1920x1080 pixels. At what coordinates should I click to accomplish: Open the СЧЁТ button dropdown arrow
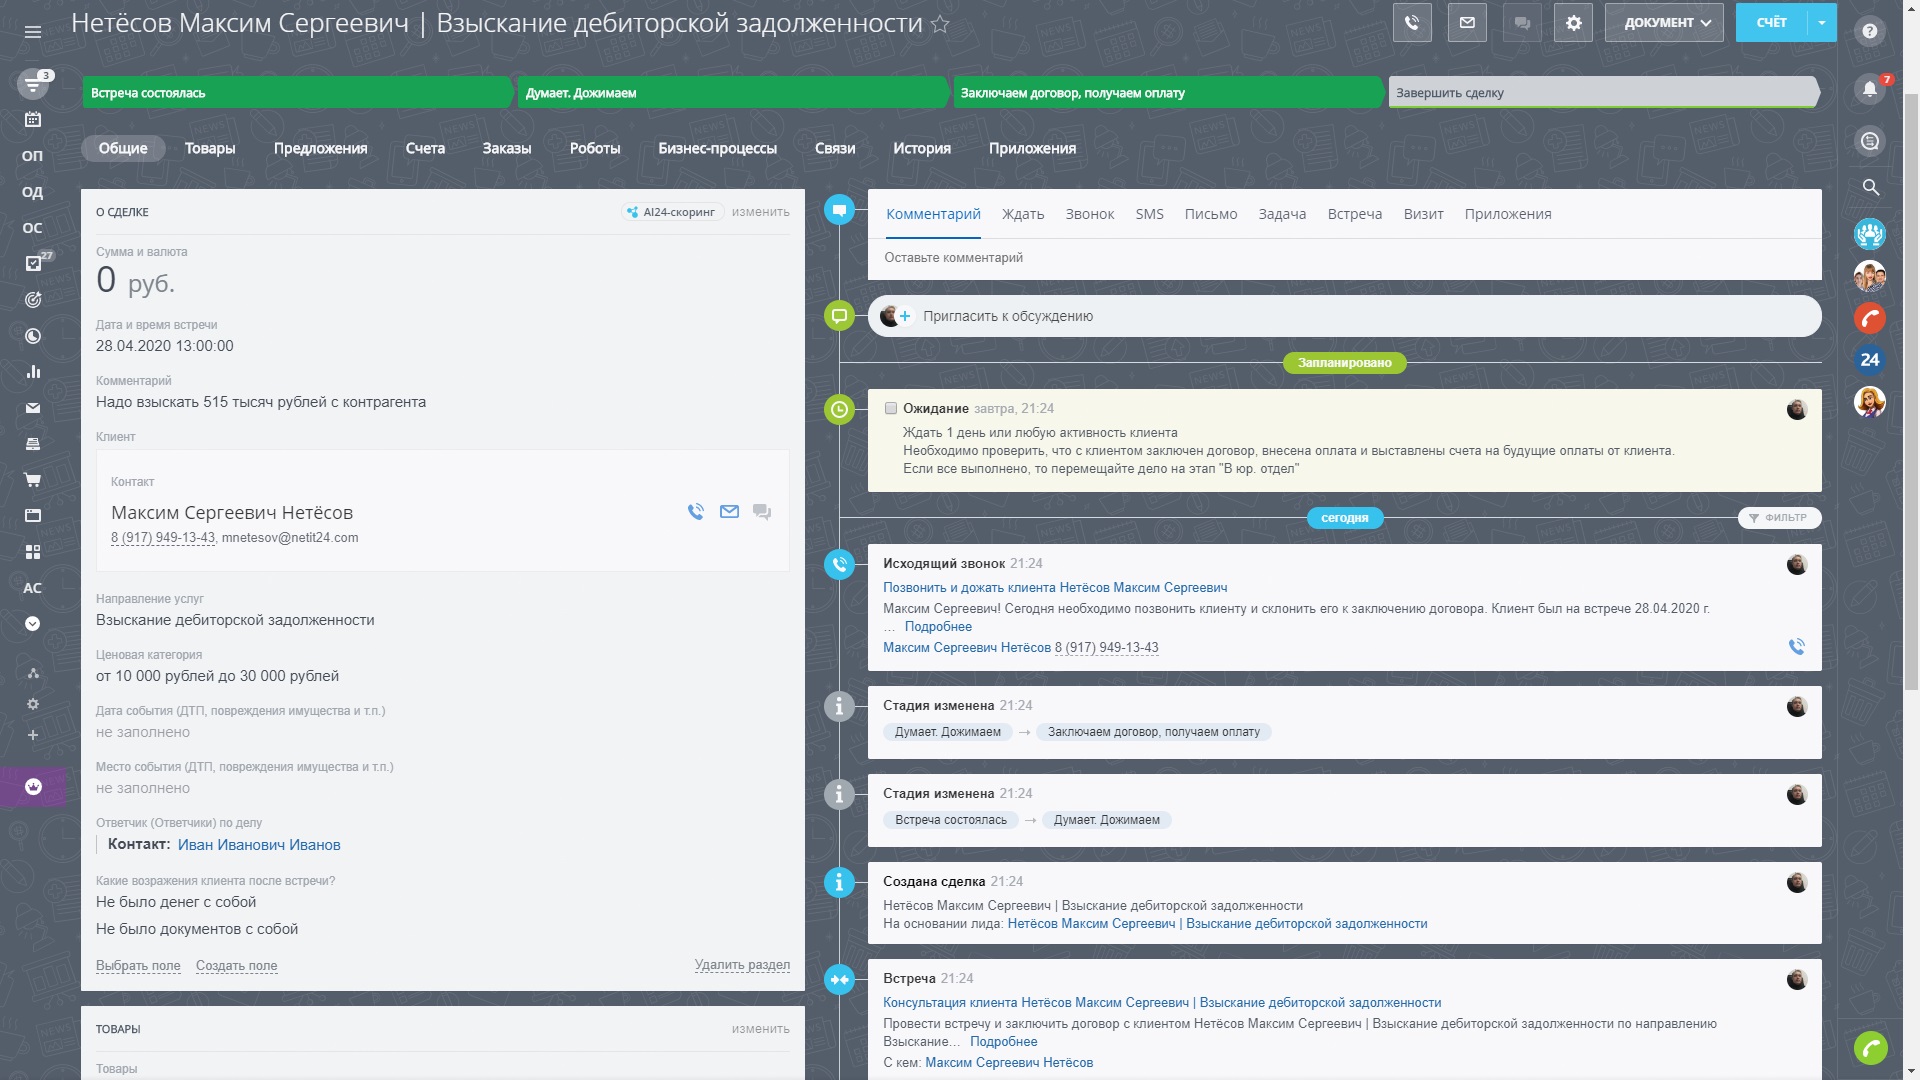(1822, 23)
